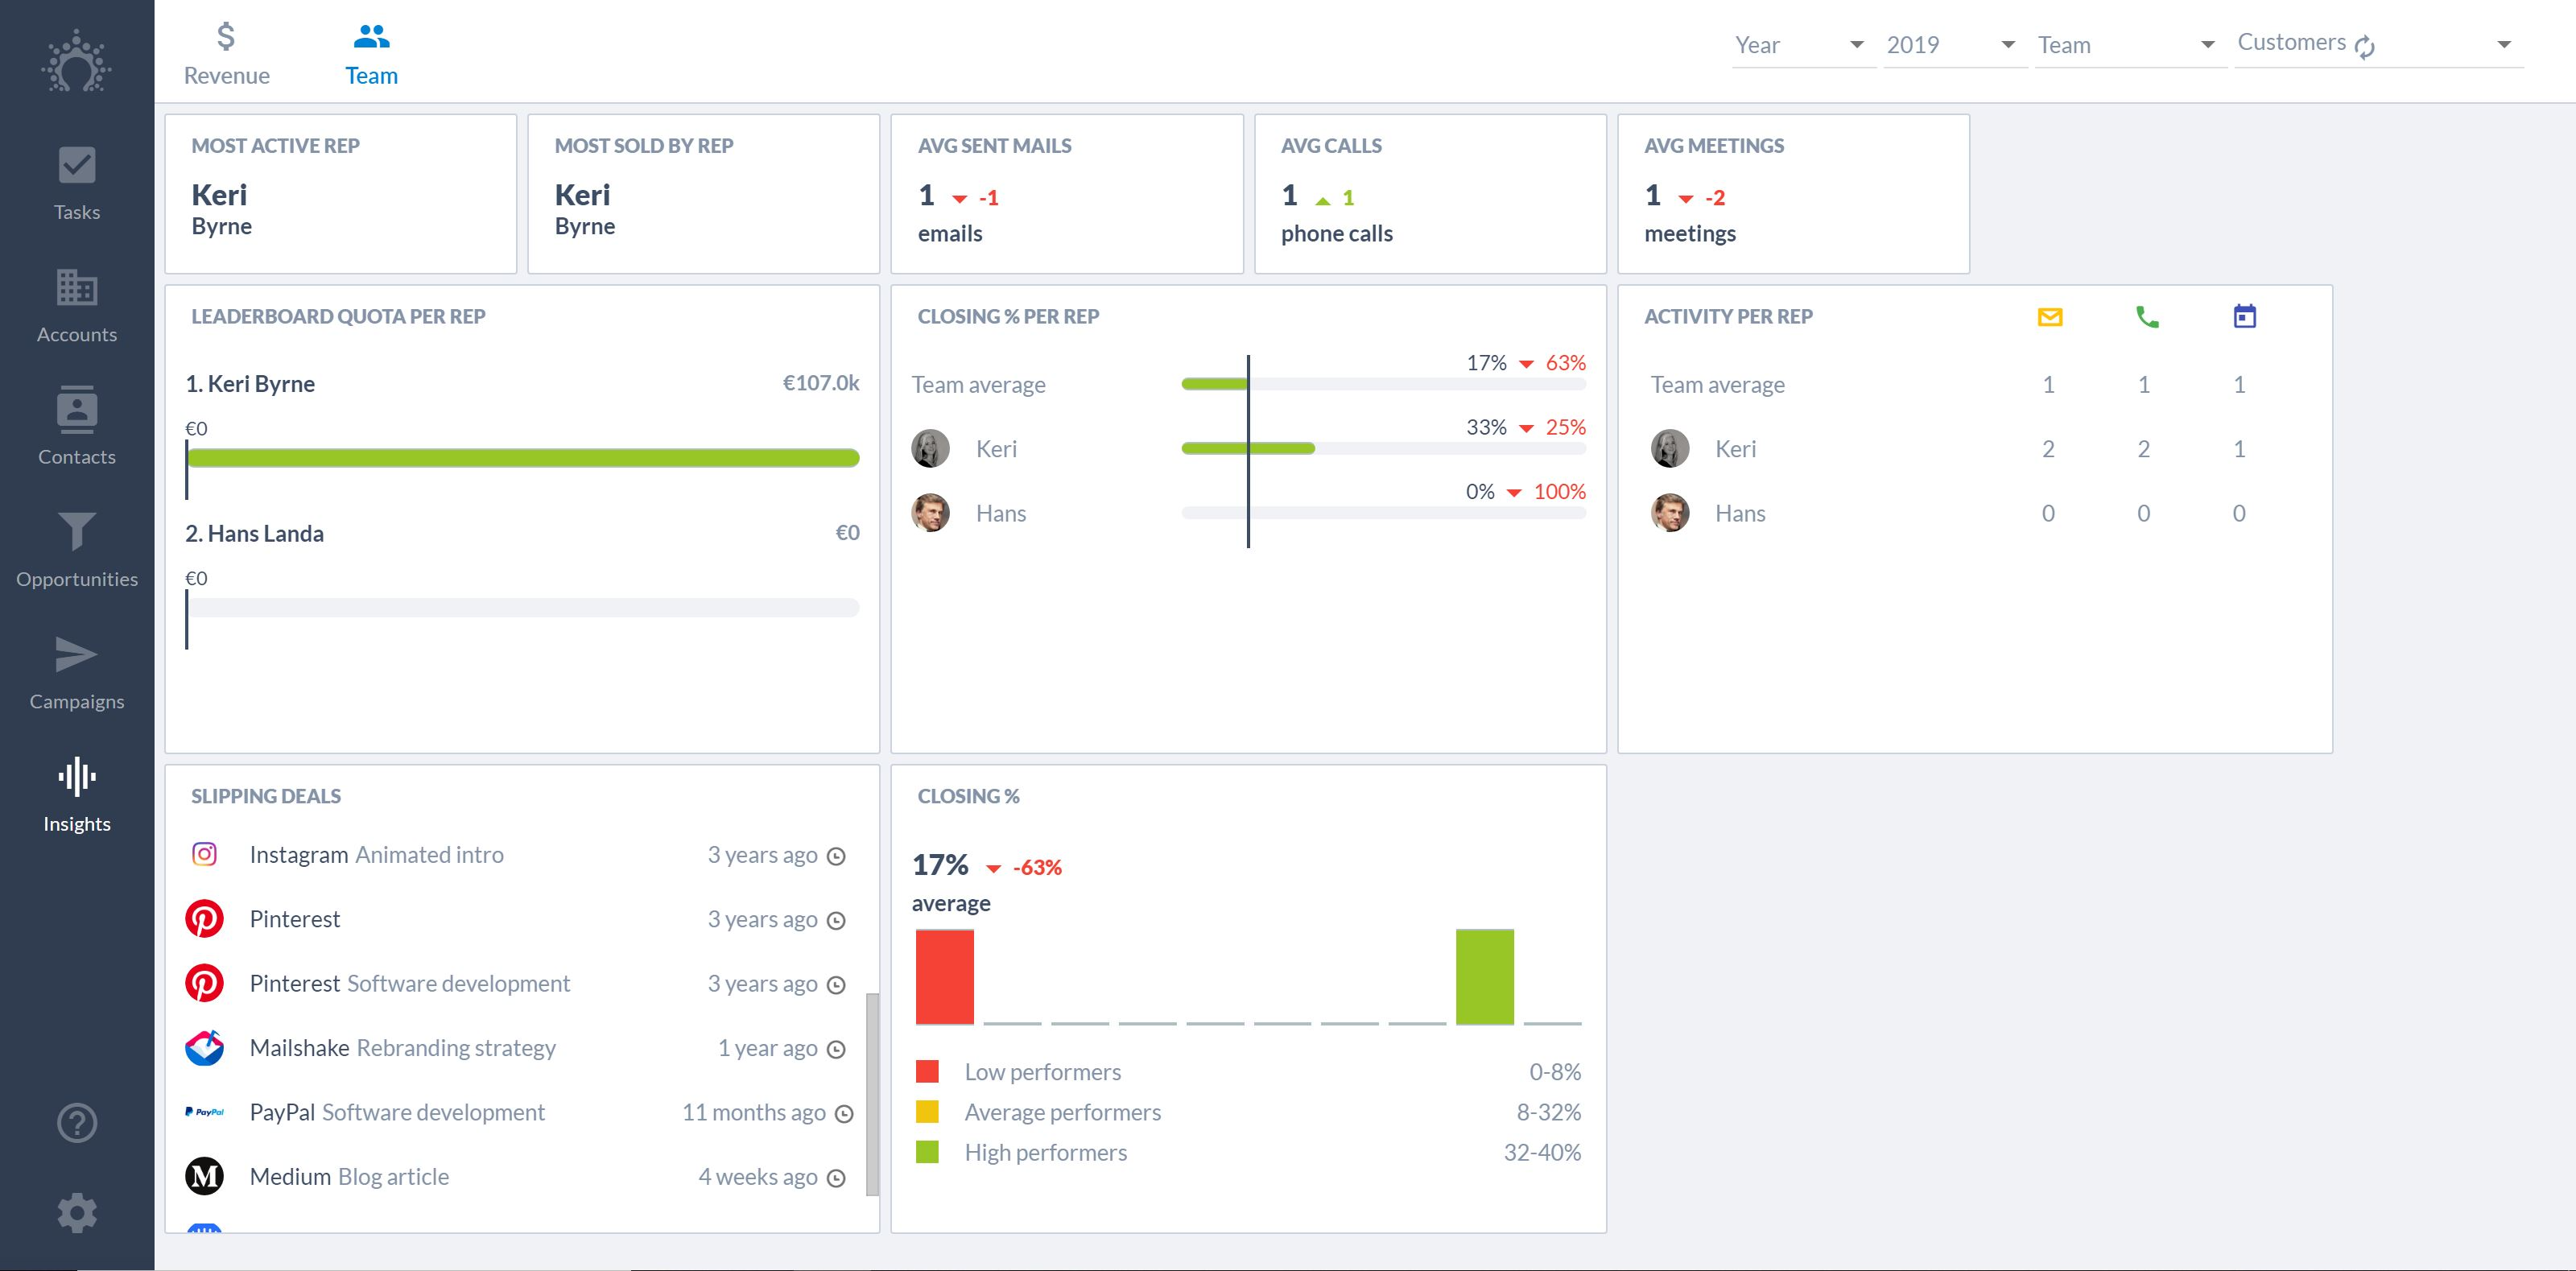2576x1271 pixels.
Task: Click the help question mark icon
Action: (76, 1123)
